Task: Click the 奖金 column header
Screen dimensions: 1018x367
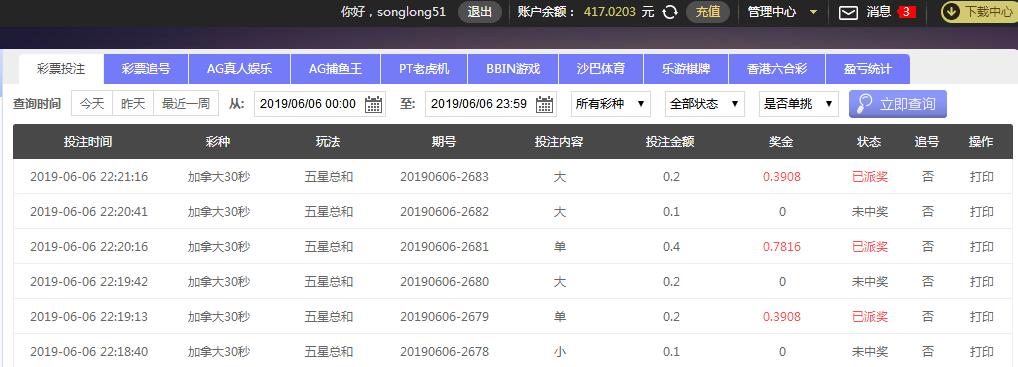Action: tap(781, 142)
